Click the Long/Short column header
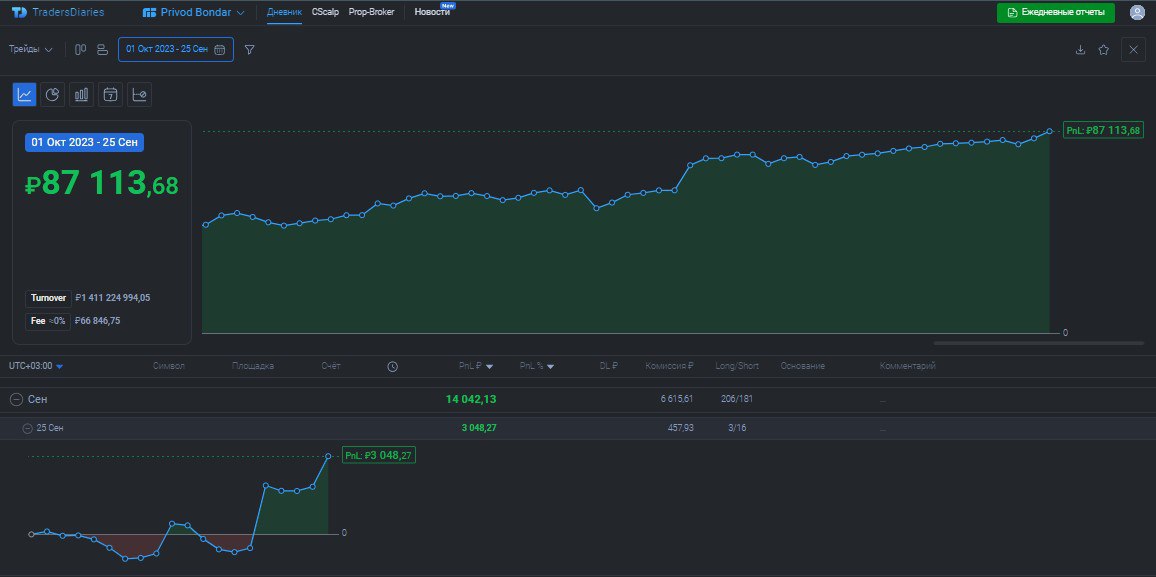The image size is (1156, 577). [737, 366]
